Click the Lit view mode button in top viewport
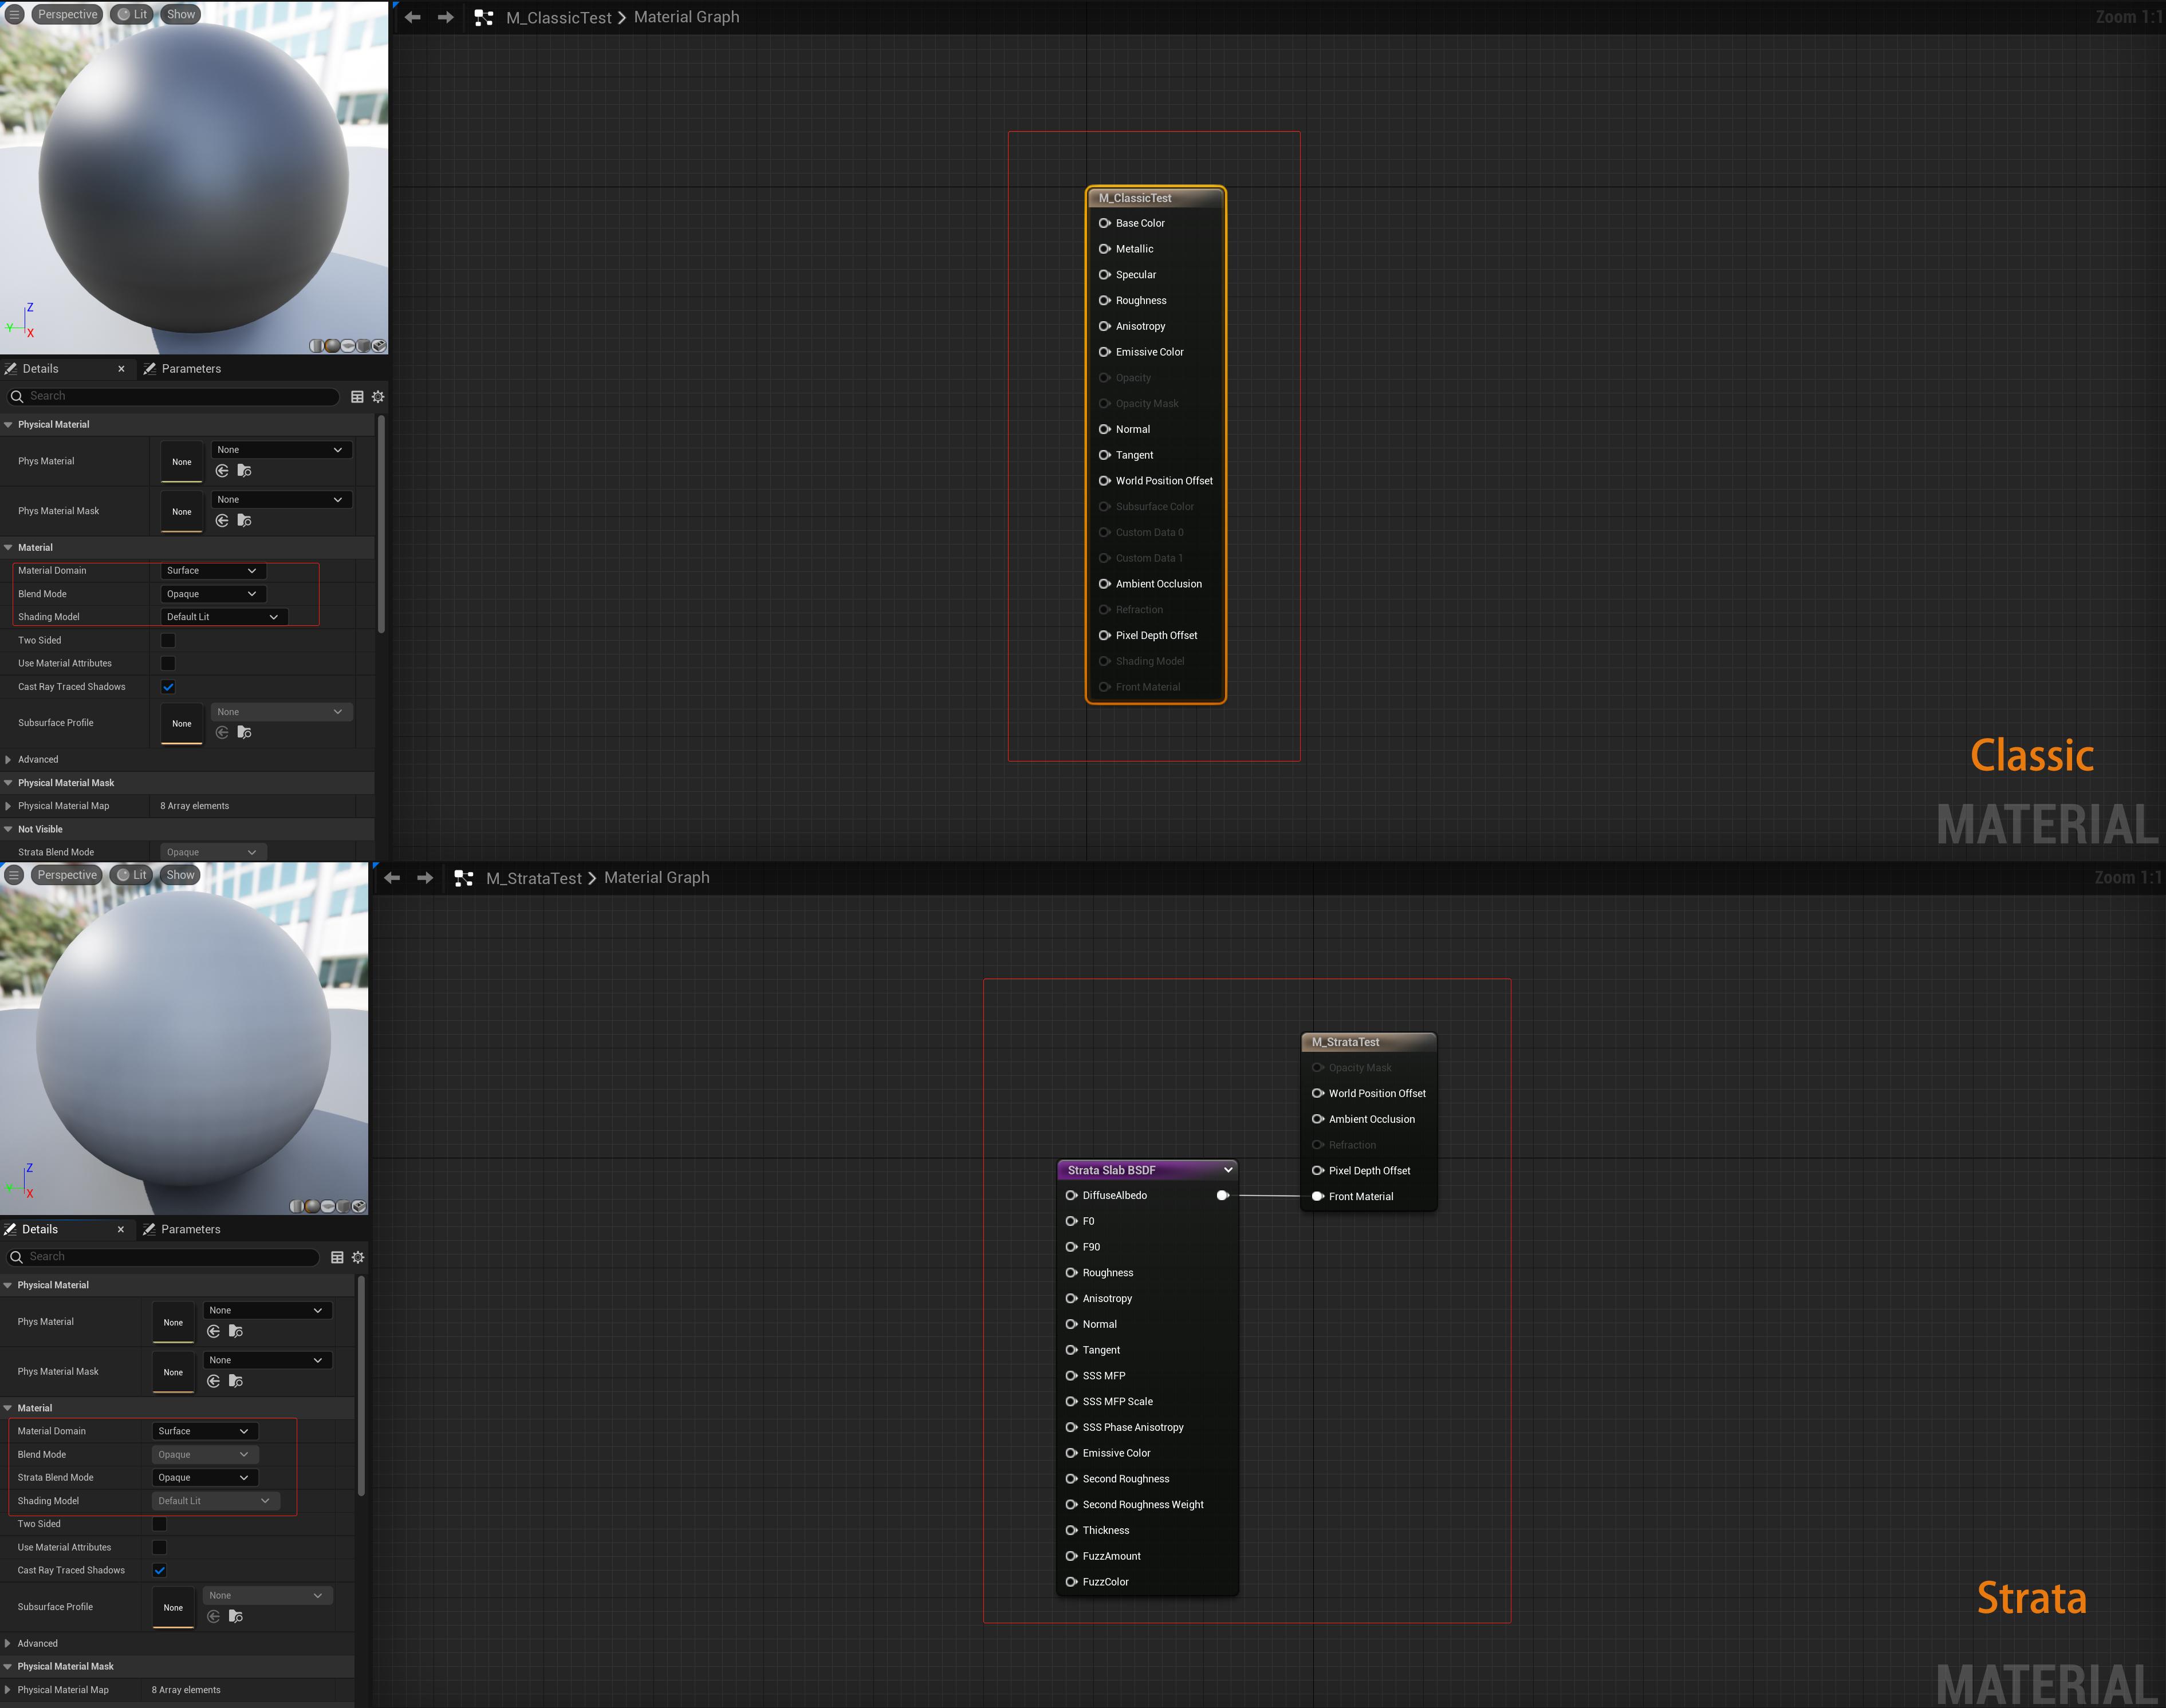2166x1708 pixels. pyautogui.click(x=132, y=14)
